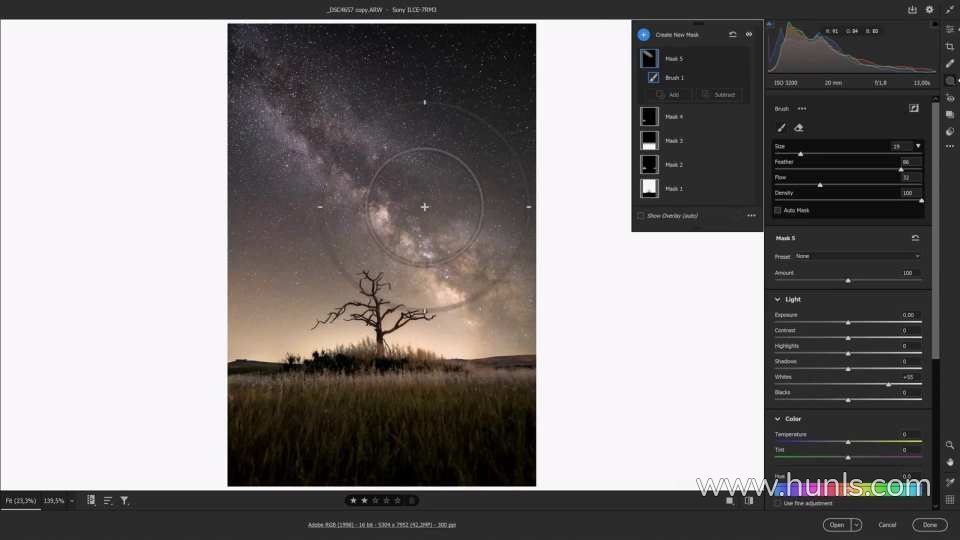Click the Whites slider handle
960x540 pixels.
coord(888,384)
